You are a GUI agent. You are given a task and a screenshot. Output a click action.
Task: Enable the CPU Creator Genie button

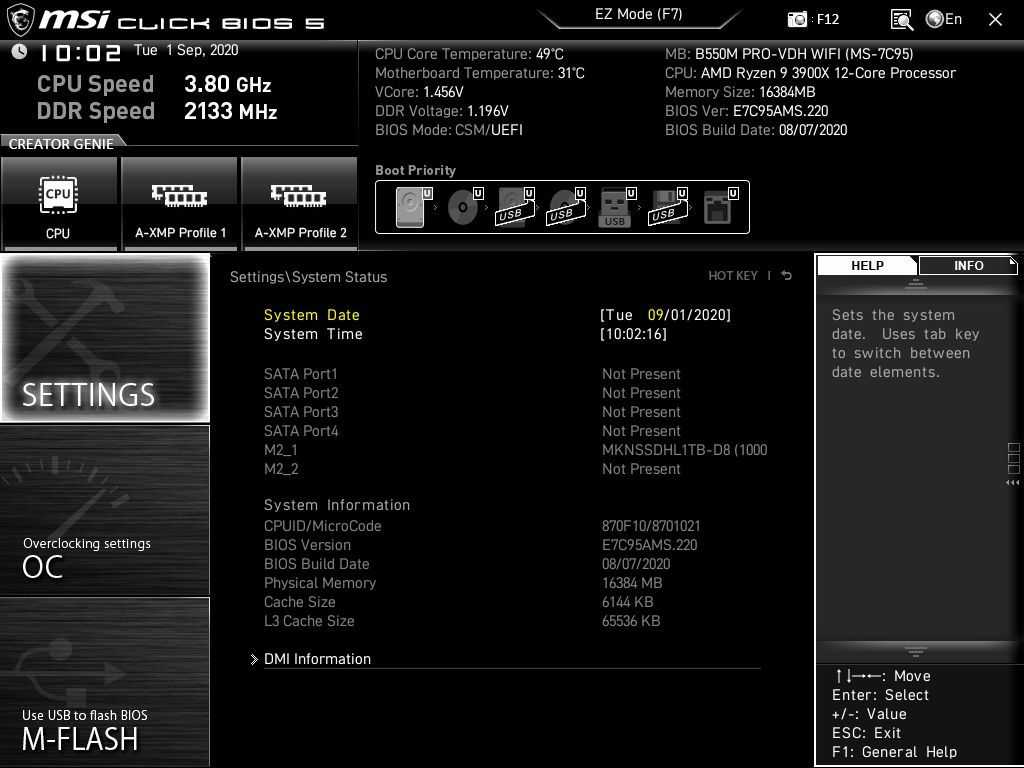[x=59, y=203]
